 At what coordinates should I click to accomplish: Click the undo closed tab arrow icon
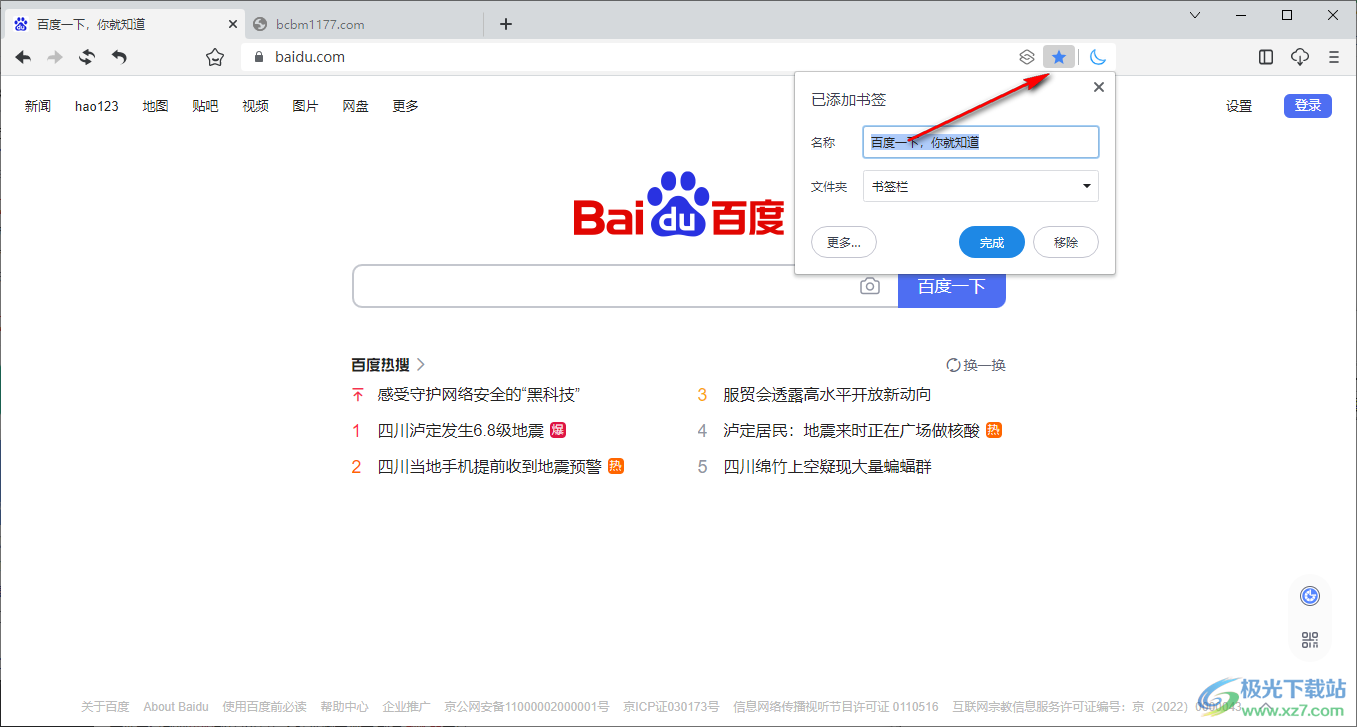(119, 57)
